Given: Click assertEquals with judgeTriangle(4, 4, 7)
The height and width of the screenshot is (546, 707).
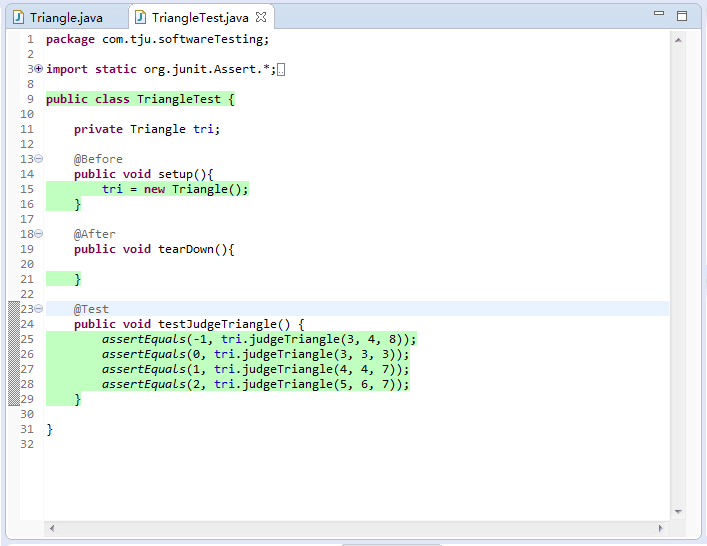Looking at the screenshot, I should (255, 369).
